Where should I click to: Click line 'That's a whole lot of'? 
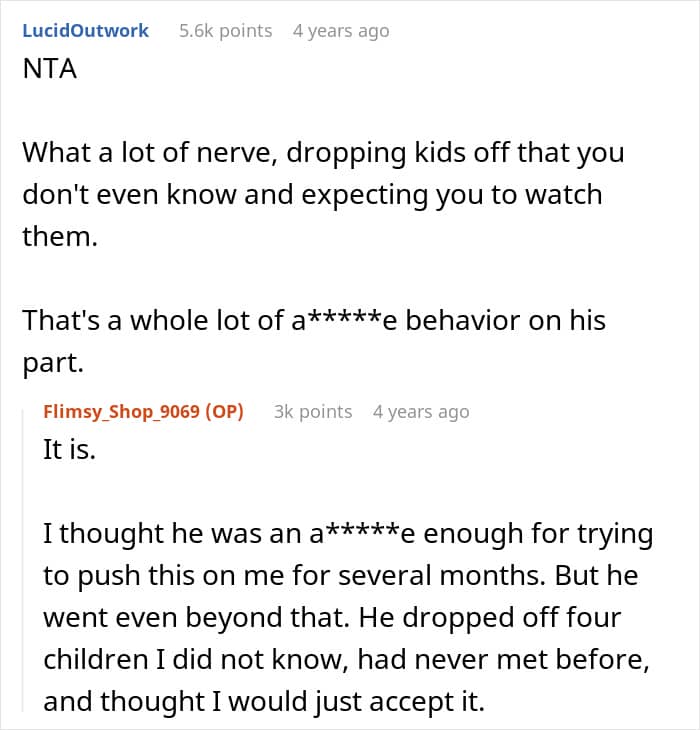314,320
